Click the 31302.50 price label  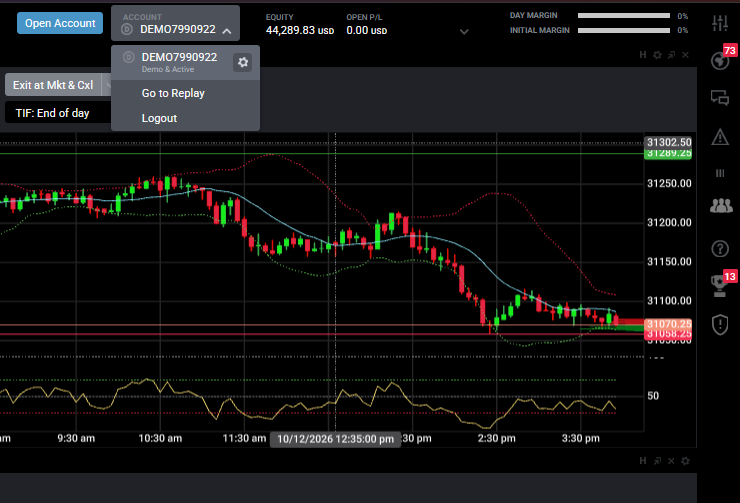point(668,142)
